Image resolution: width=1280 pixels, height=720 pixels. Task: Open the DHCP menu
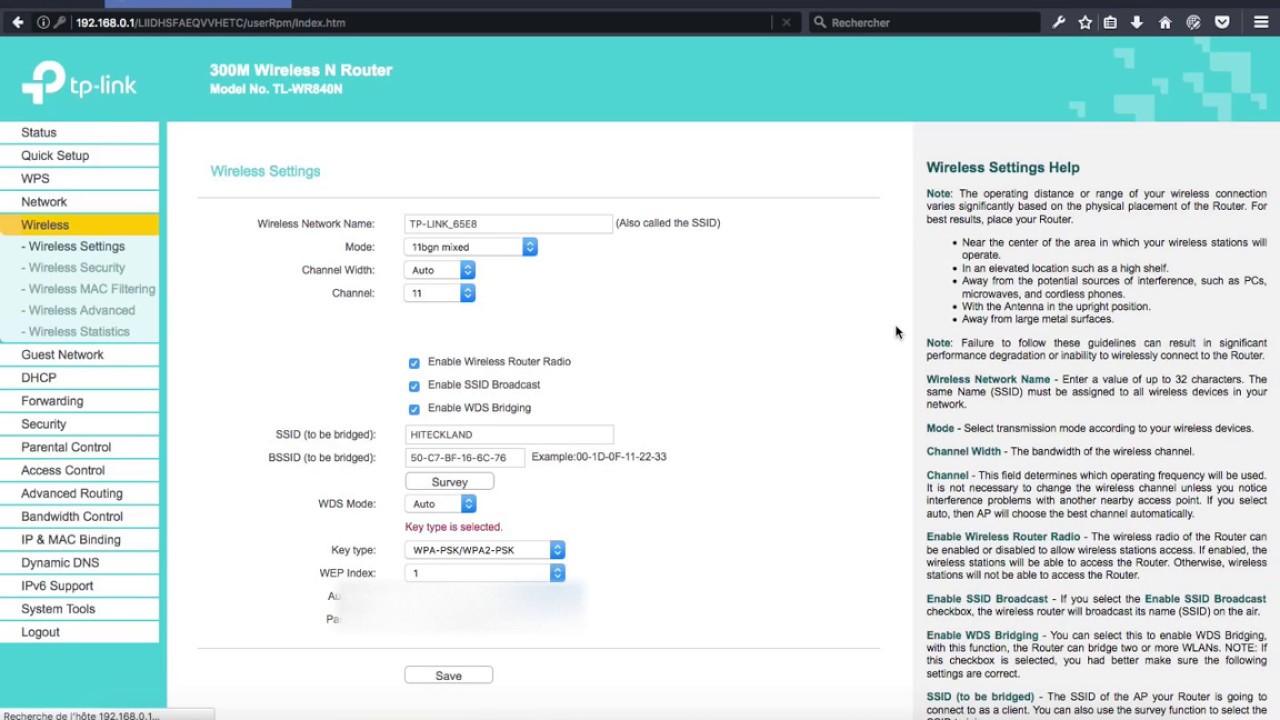click(79, 377)
